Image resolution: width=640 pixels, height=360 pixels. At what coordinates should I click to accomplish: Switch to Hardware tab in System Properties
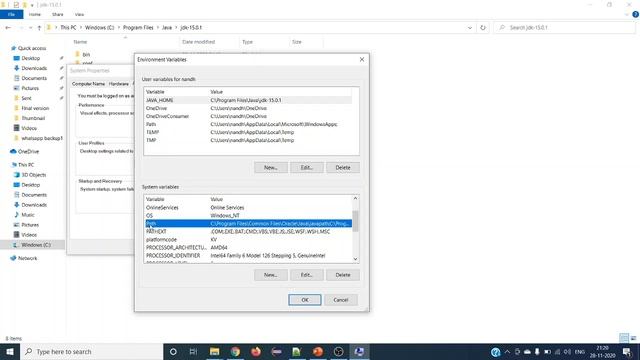tap(119, 84)
